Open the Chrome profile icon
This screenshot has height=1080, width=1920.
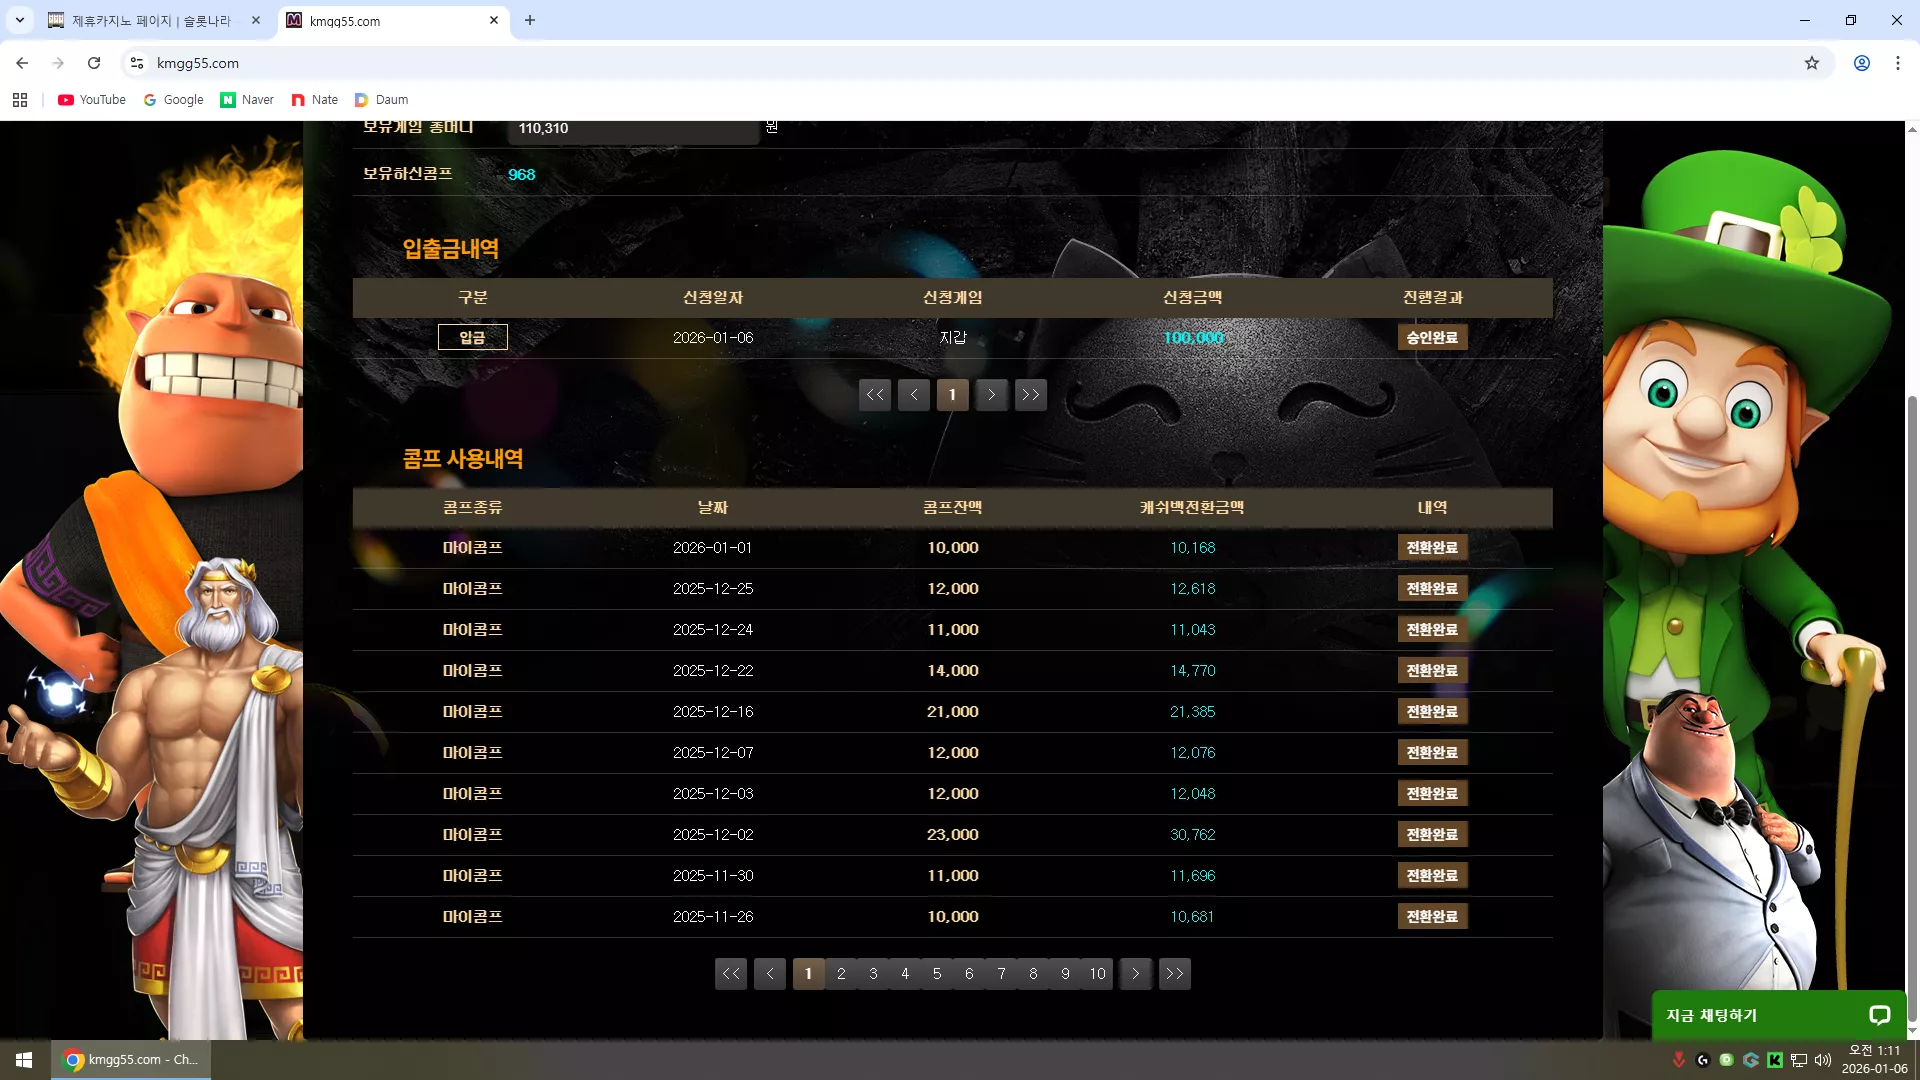[1862, 63]
